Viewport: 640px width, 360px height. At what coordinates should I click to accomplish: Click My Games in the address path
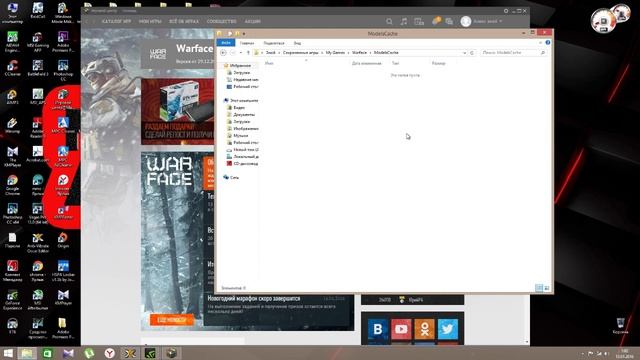(x=335, y=53)
